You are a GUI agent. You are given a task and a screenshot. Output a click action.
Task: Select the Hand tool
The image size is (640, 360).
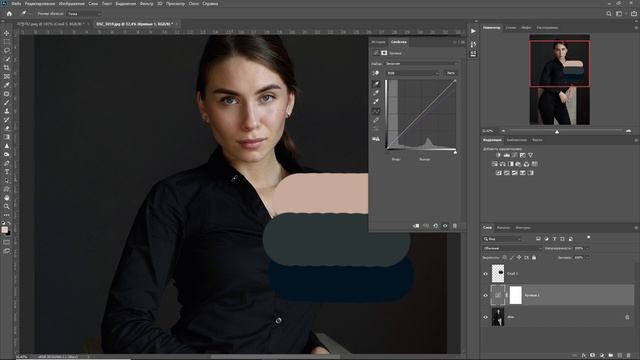7,198
